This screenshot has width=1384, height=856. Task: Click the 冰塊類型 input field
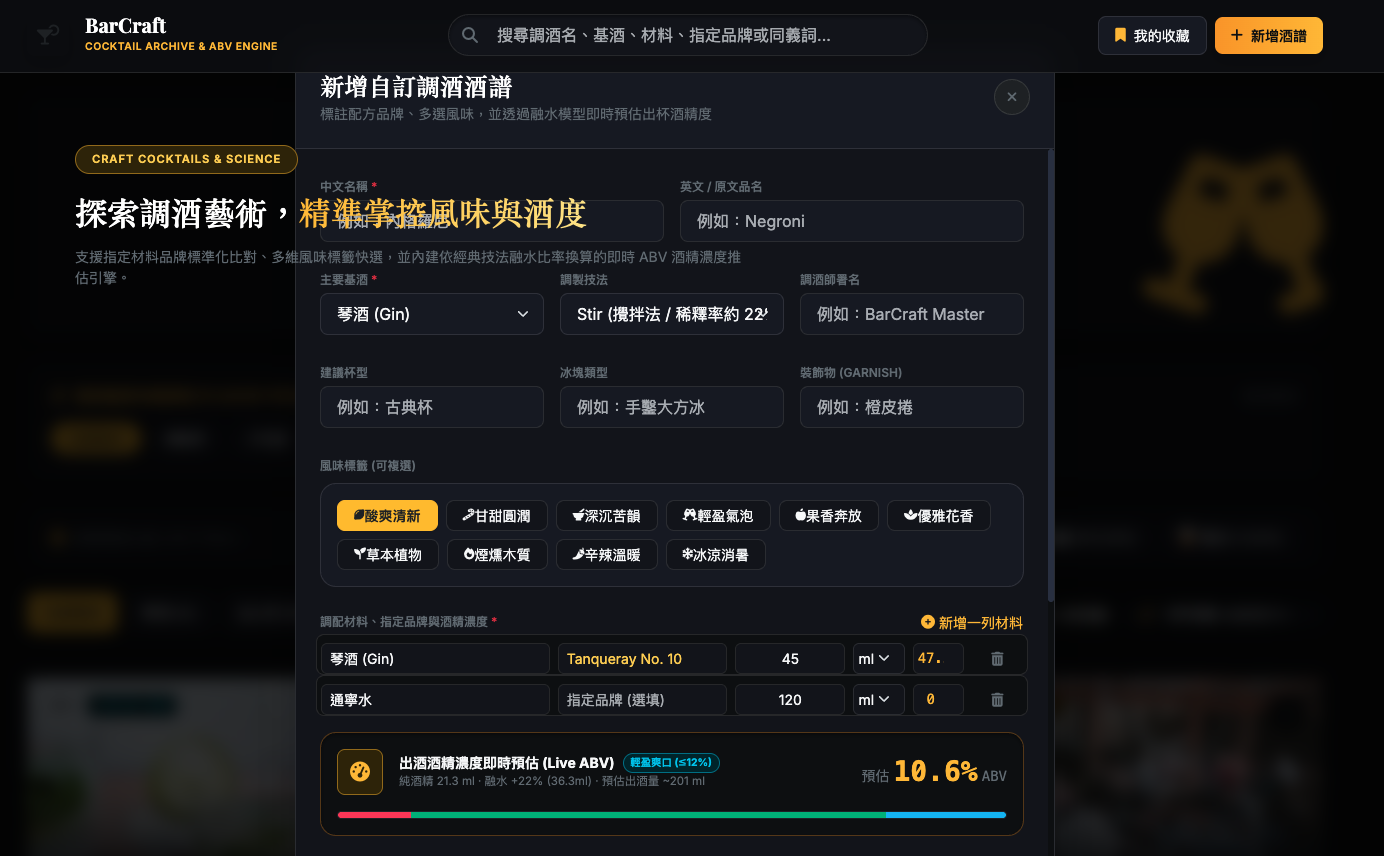pyautogui.click(x=672, y=407)
